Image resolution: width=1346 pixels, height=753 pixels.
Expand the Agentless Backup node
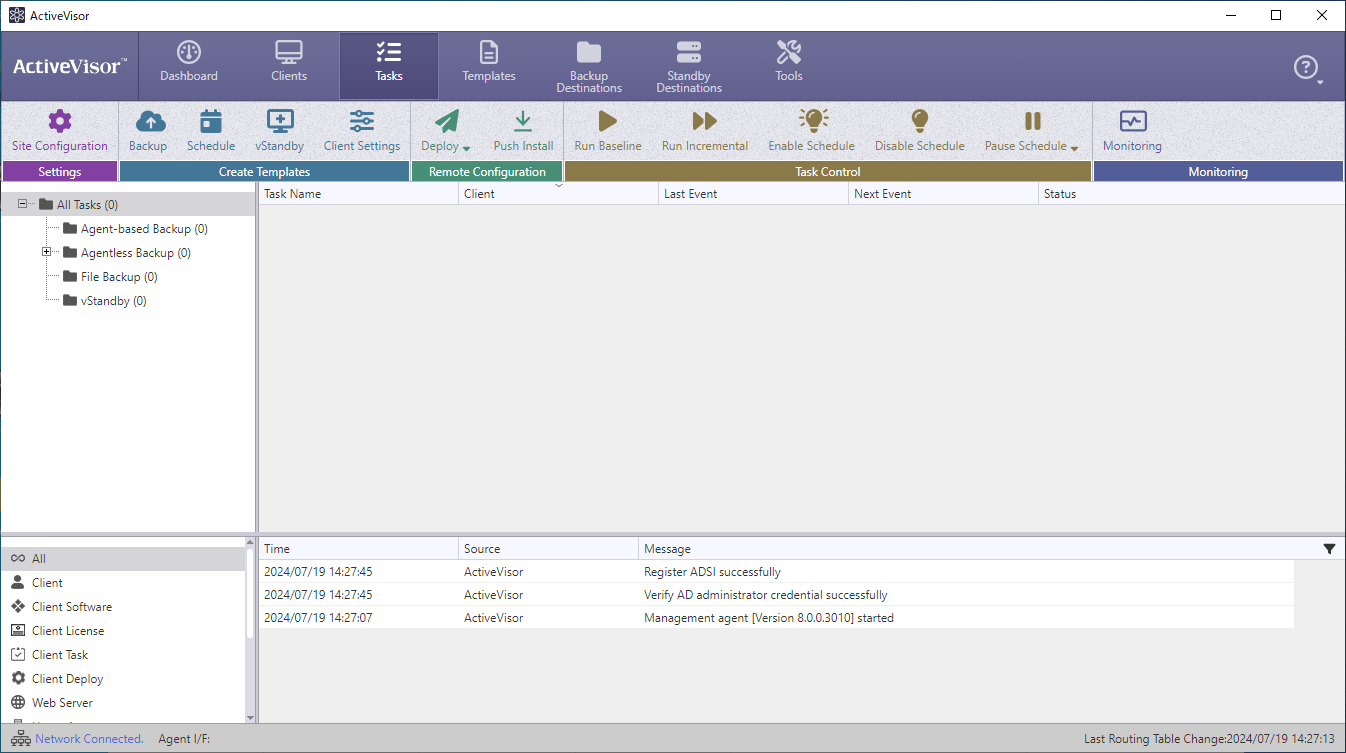(x=46, y=252)
